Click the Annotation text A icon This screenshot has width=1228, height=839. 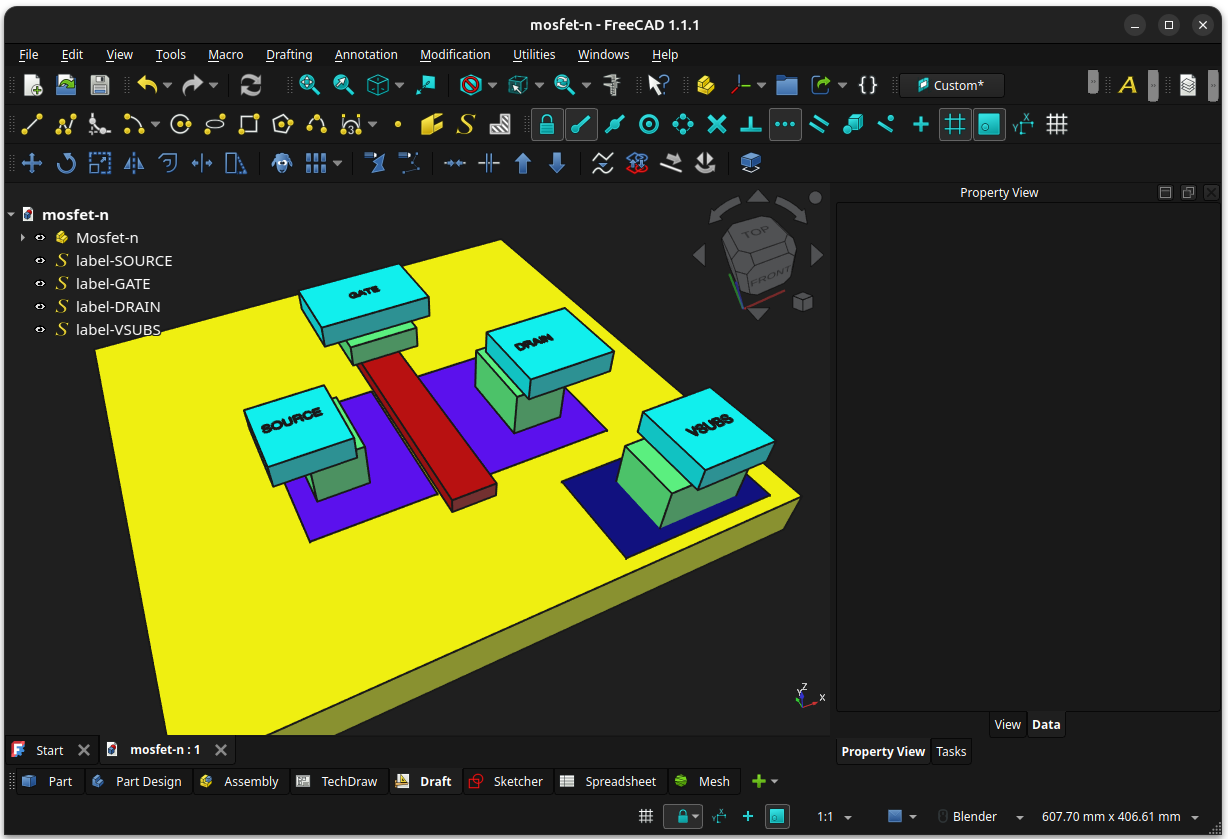1128,85
